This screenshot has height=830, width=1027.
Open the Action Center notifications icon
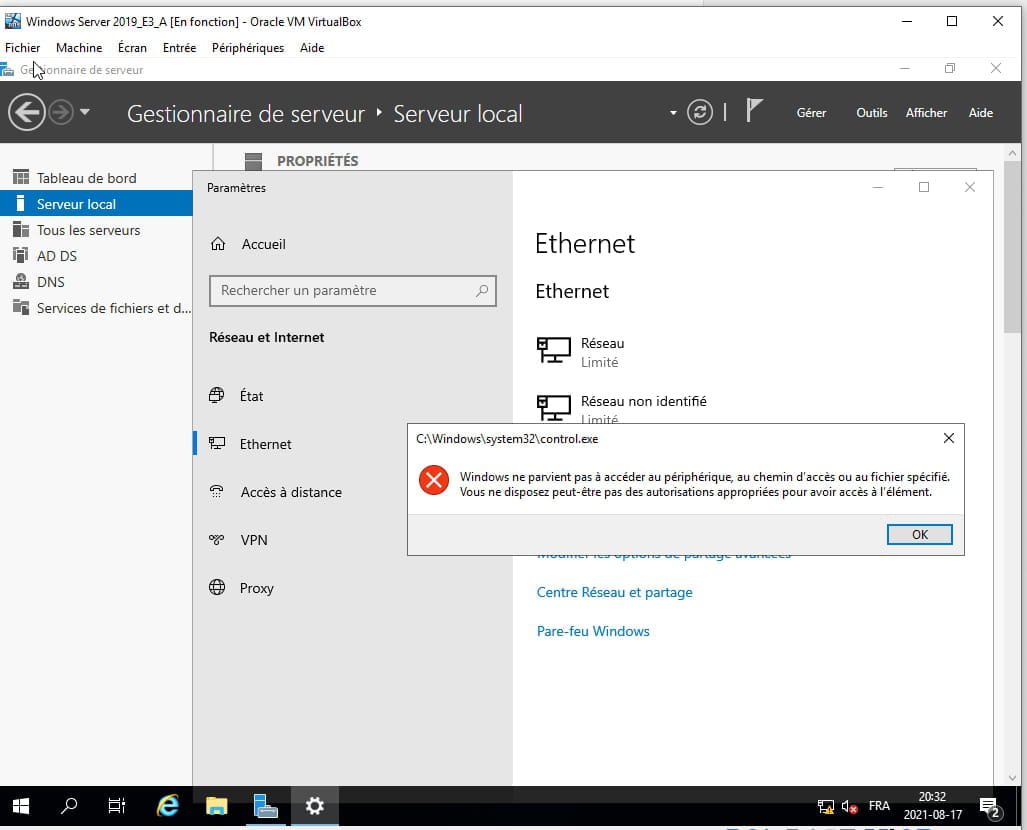pos(990,807)
